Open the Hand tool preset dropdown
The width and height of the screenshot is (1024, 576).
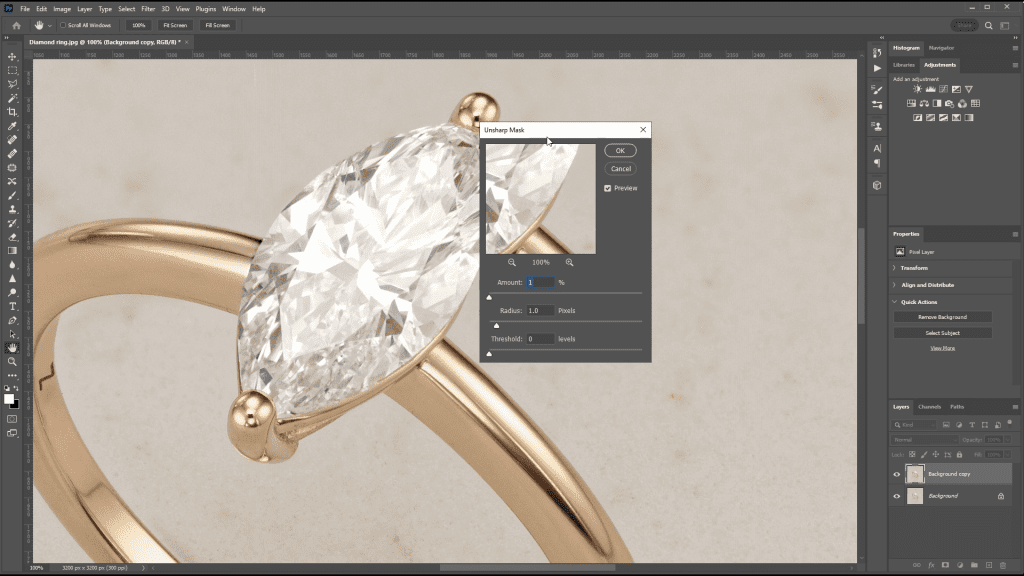pyautogui.click(x=50, y=25)
